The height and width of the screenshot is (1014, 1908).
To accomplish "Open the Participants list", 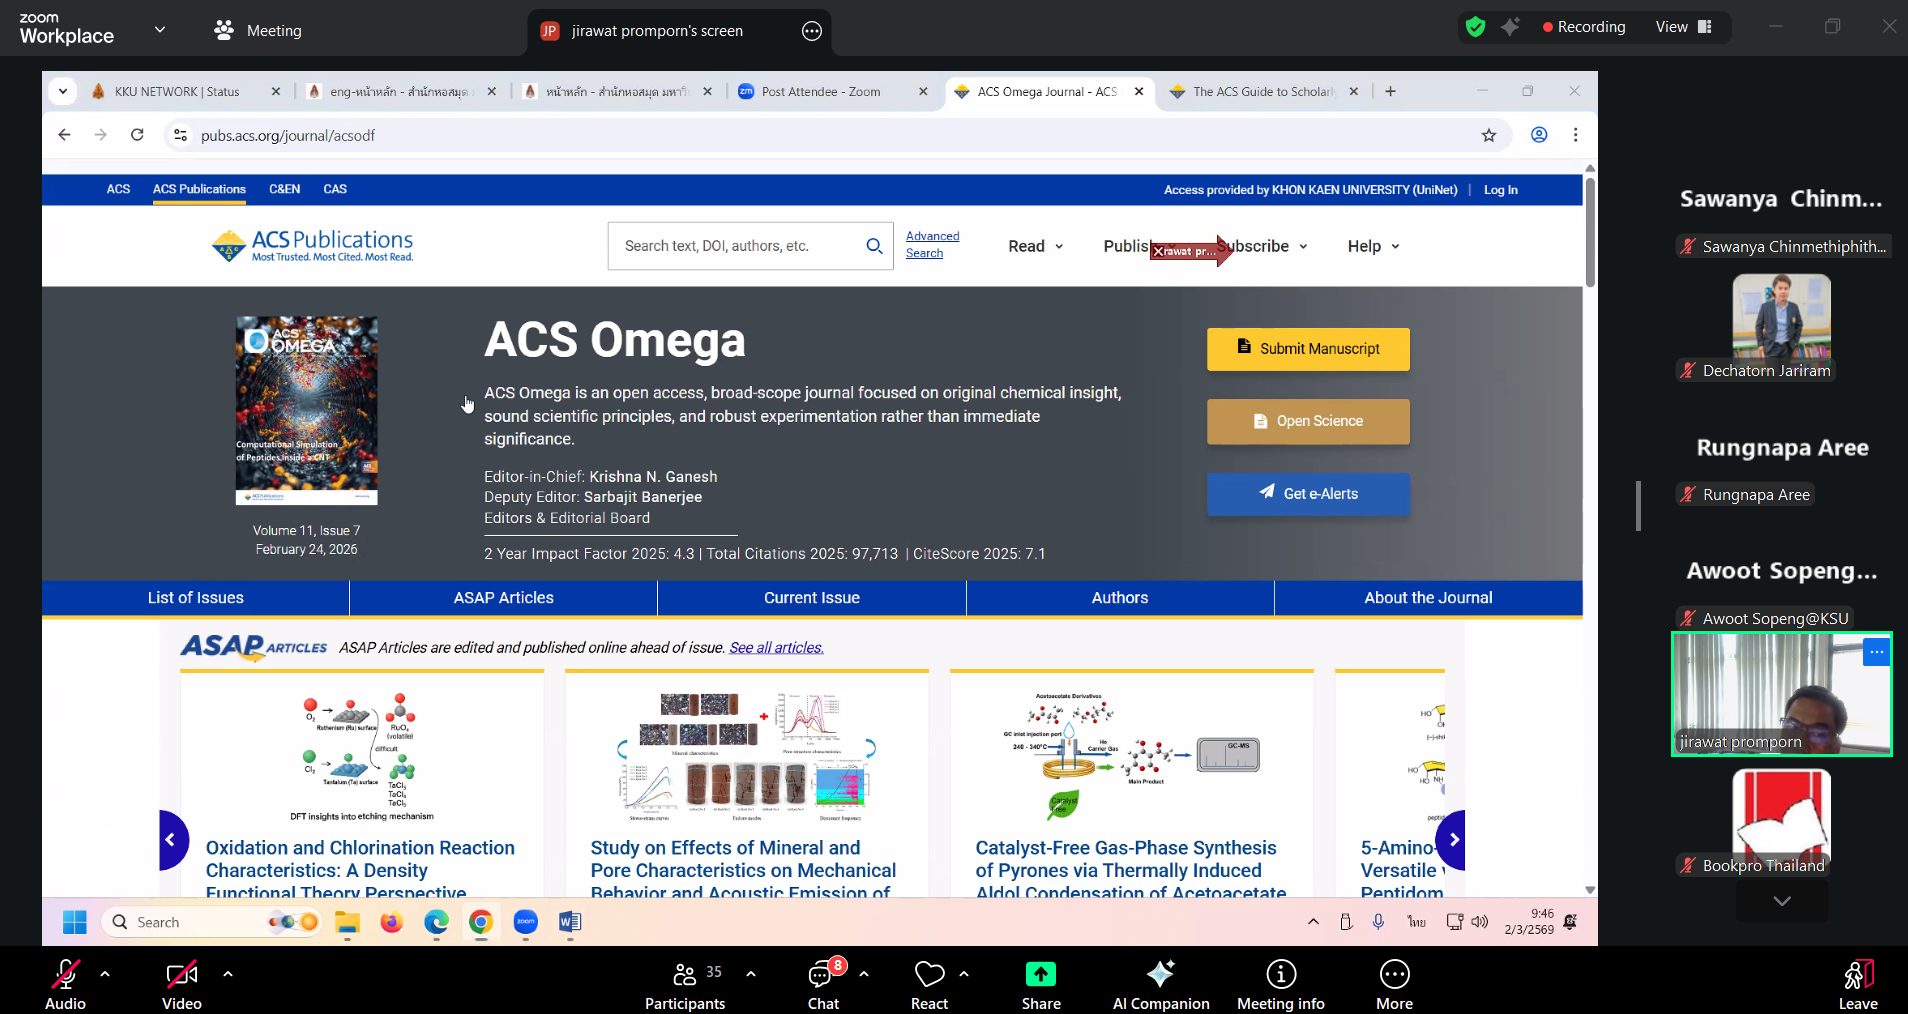I will tap(685, 975).
